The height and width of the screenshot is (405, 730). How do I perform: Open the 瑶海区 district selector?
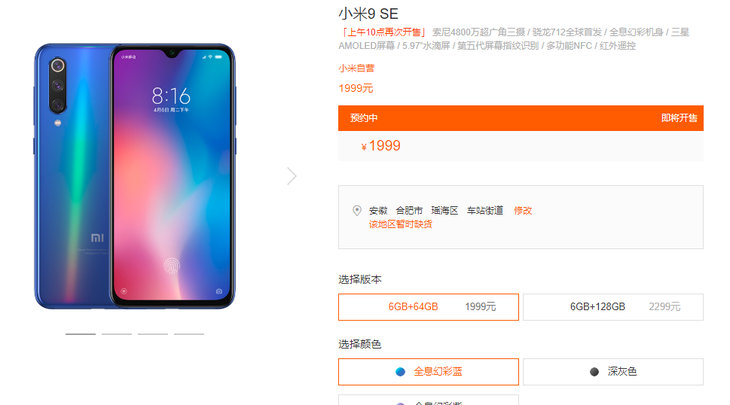[445, 210]
